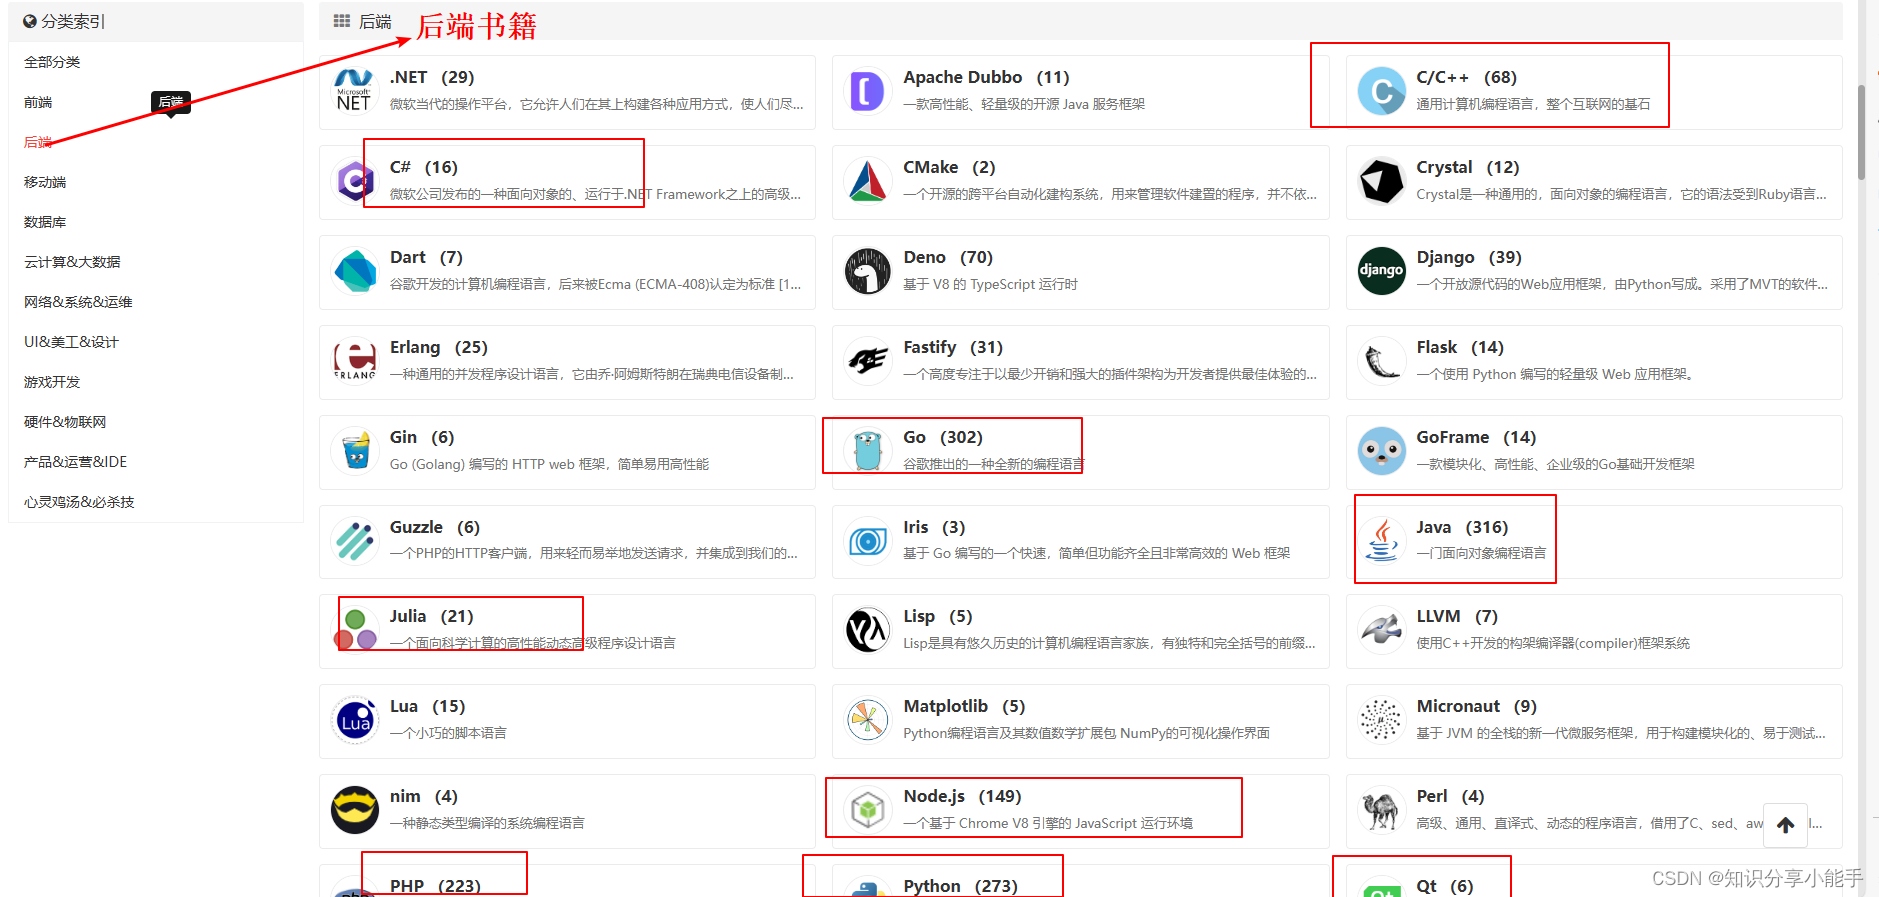Click the Flask horn icon
Image resolution: width=1879 pixels, height=897 pixels.
pos(1381,361)
